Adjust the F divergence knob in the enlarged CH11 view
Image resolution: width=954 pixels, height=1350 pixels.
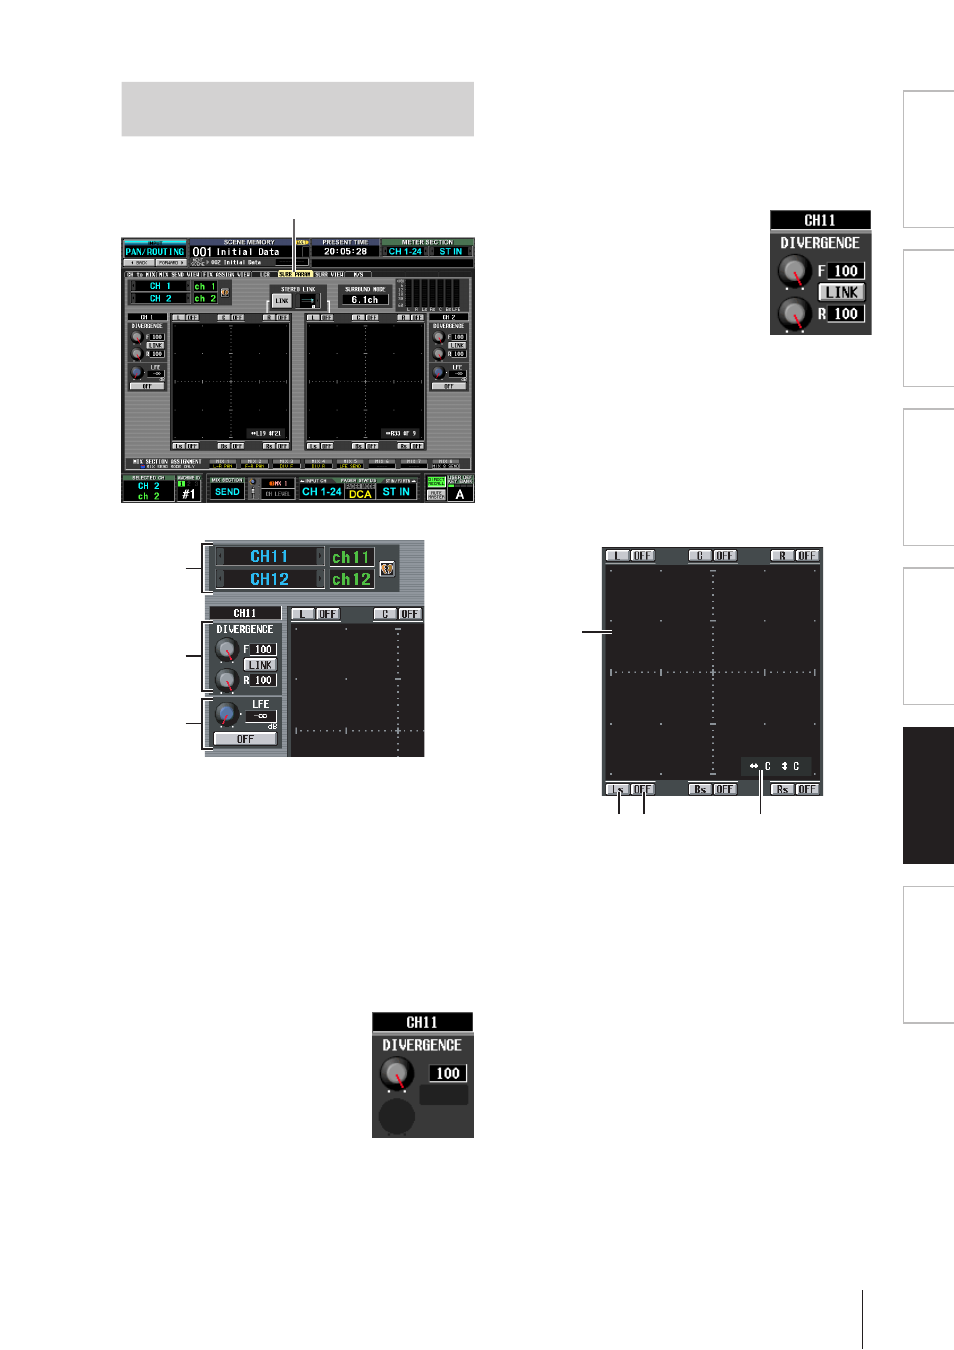227,650
